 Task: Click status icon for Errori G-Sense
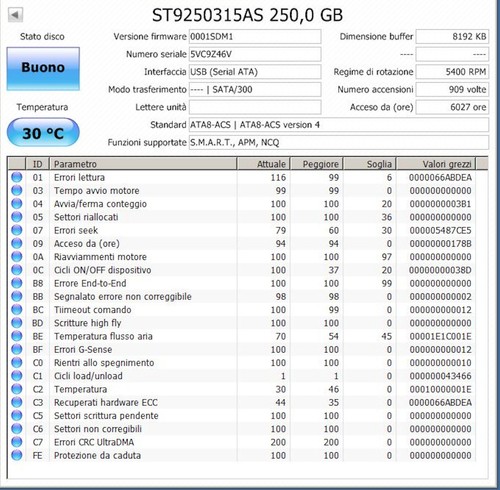click(17, 349)
